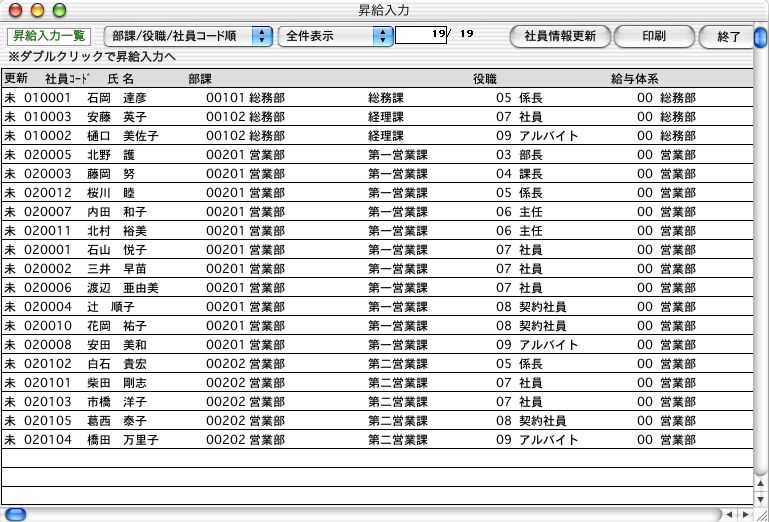Click the 社員コード column header
The image size is (769, 522).
(x=68, y=78)
